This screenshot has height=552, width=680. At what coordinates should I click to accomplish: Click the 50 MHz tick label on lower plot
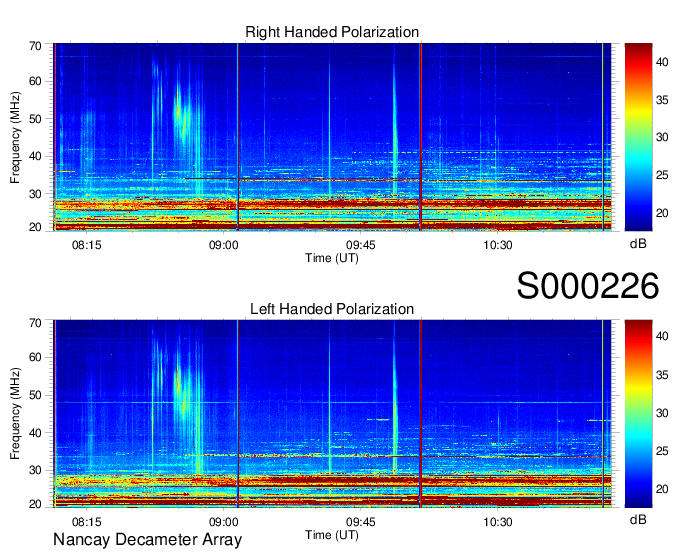[35, 395]
